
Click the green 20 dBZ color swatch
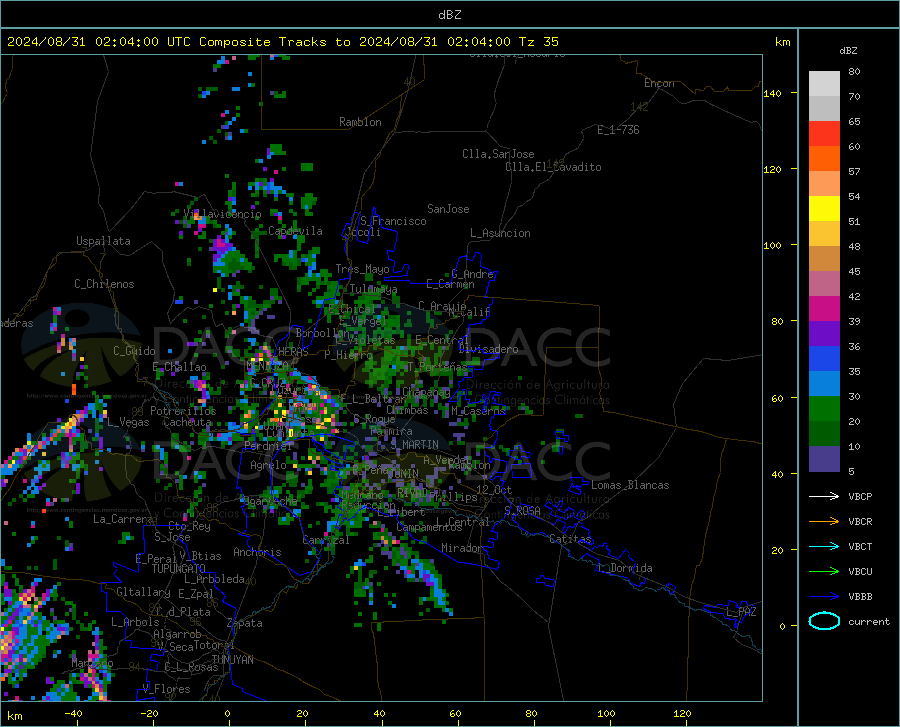coord(824,409)
